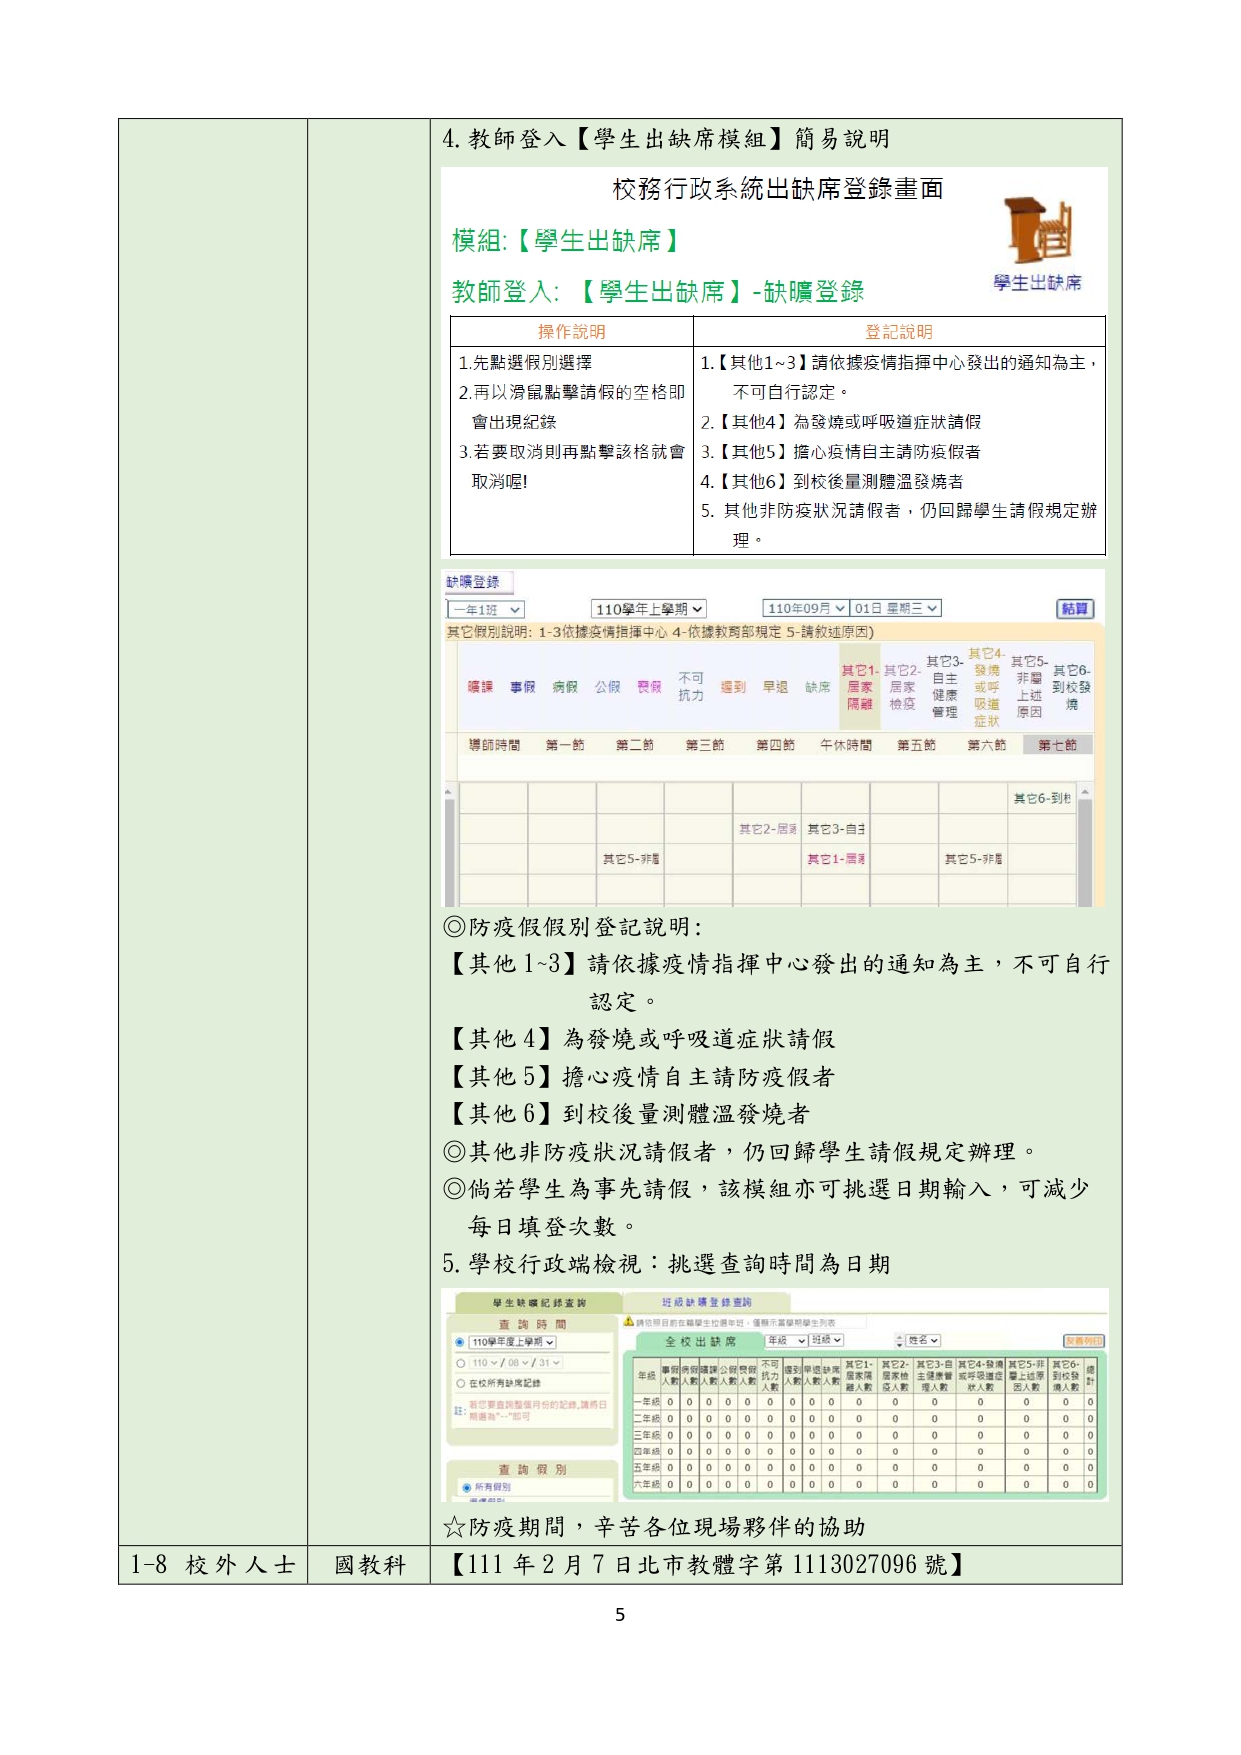
Task: Choose the 喪假 leave type
Action: (649, 687)
